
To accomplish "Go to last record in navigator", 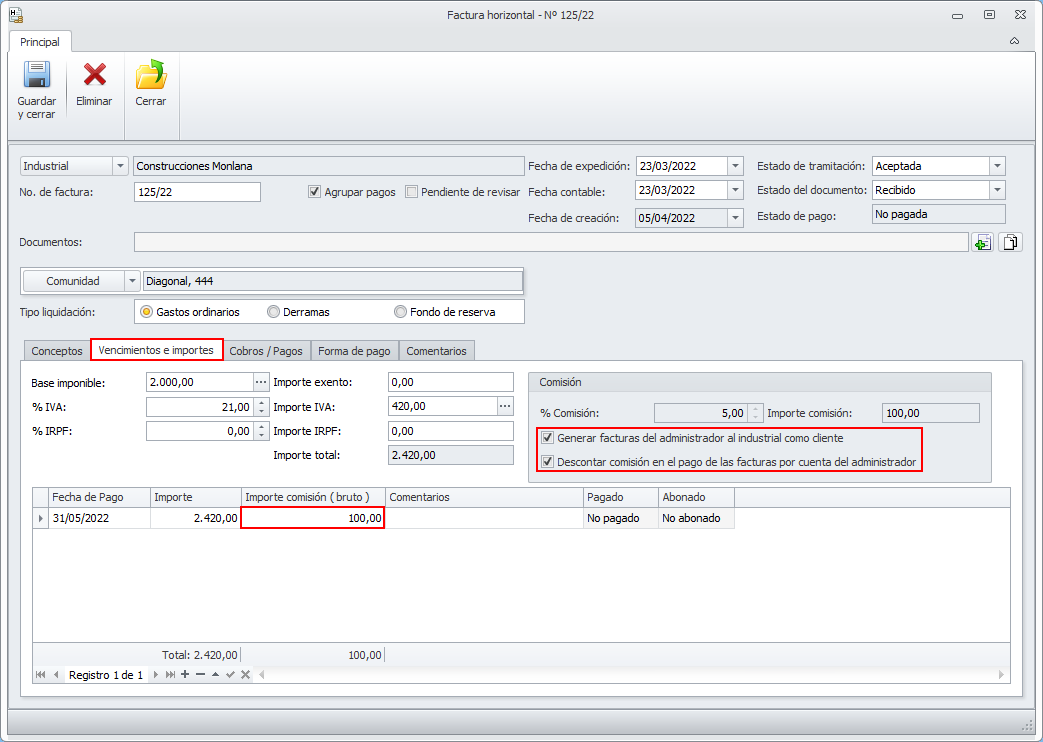I will click(170, 675).
